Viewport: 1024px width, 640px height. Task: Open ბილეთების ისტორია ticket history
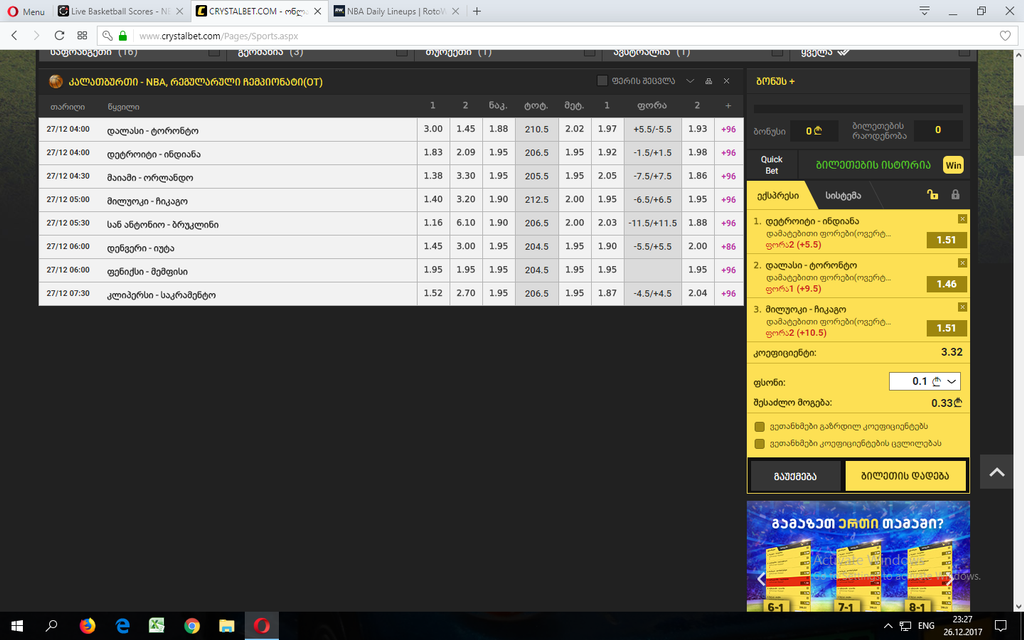point(873,165)
